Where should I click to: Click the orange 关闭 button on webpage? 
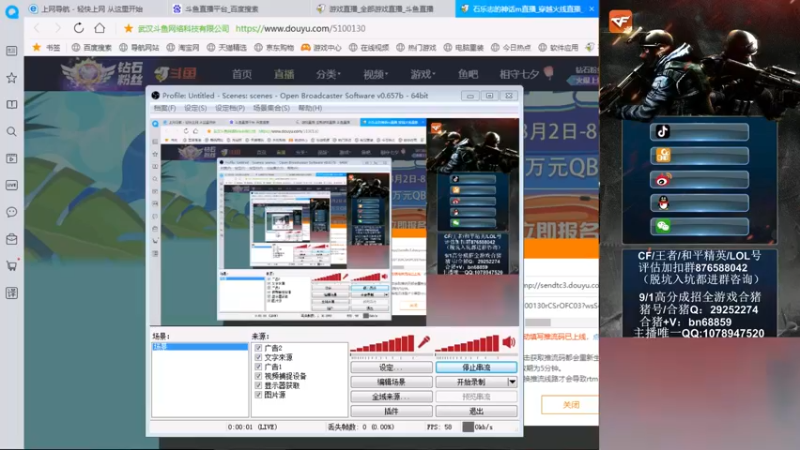(x=570, y=405)
